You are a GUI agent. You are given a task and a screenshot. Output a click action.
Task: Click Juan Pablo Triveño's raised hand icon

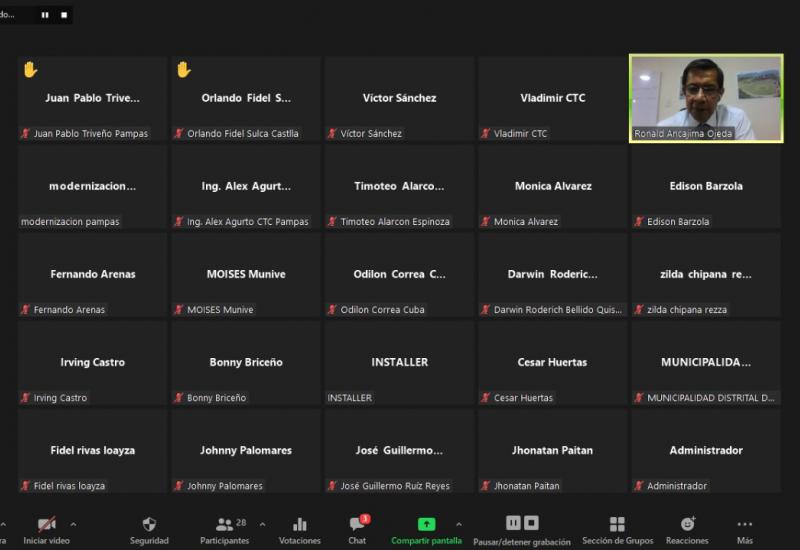point(30,70)
